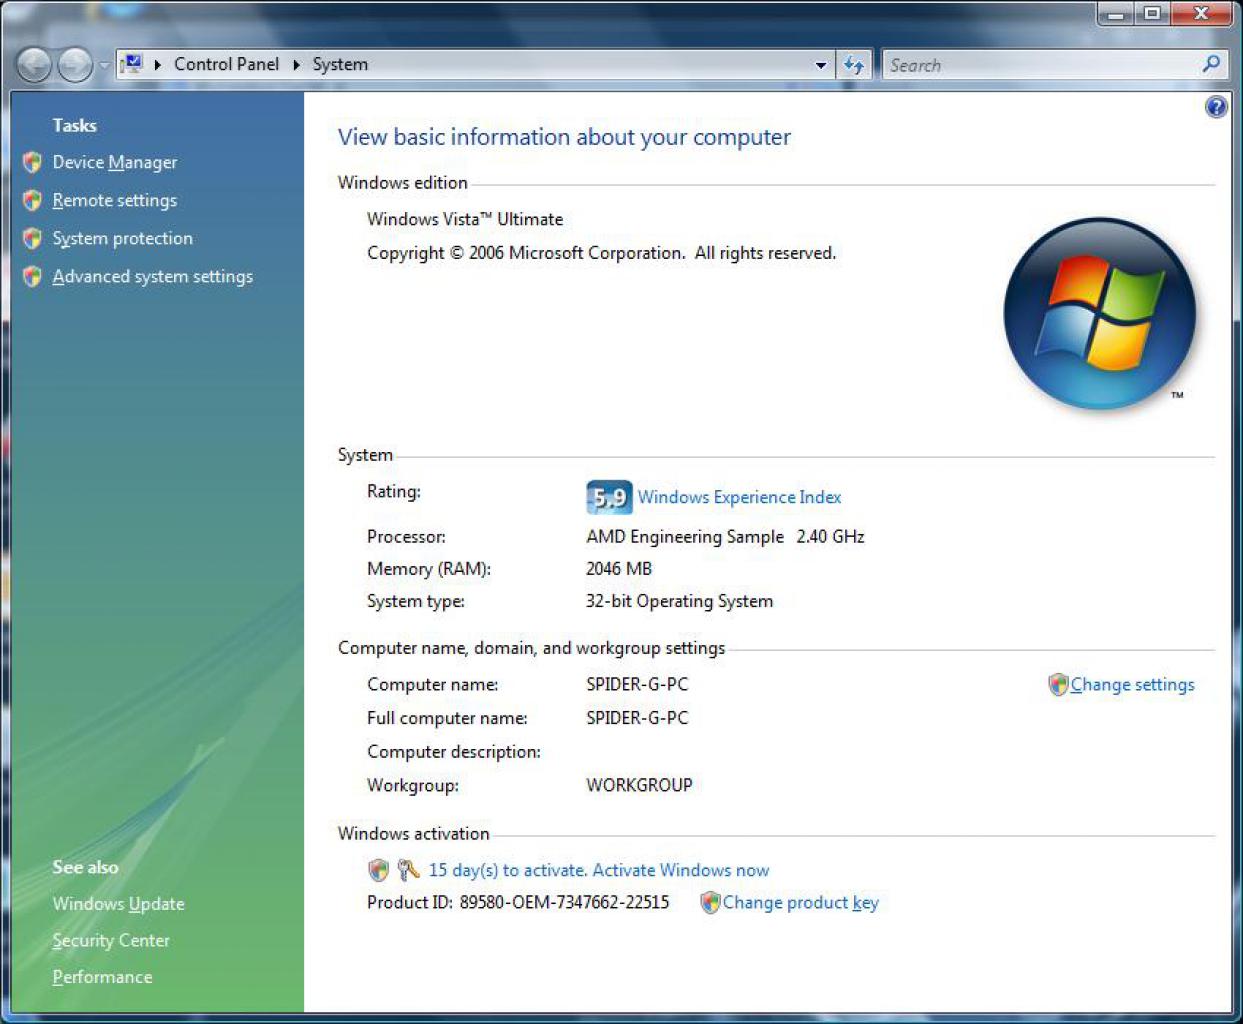This screenshot has width=1243, height=1024.
Task: Open the address bar history dropdown
Action: click(x=821, y=65)
